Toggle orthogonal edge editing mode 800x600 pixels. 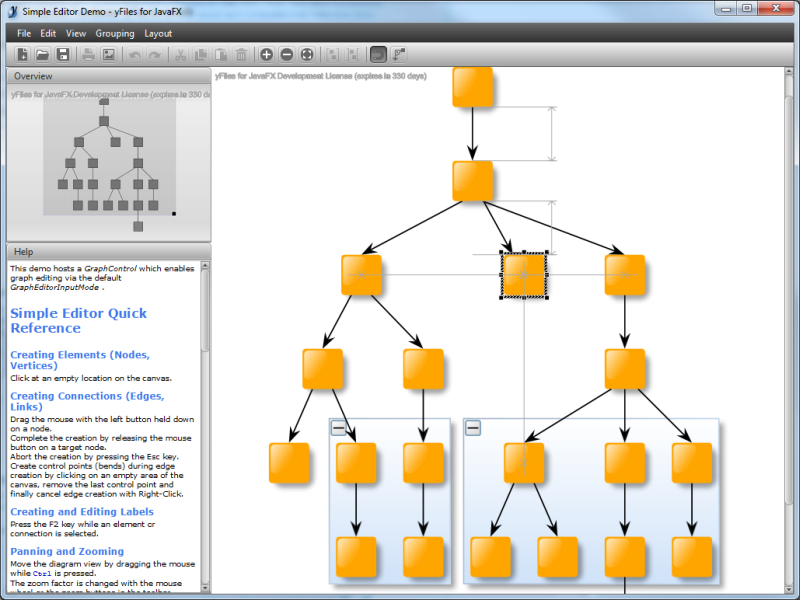click(x=398, y=55)
